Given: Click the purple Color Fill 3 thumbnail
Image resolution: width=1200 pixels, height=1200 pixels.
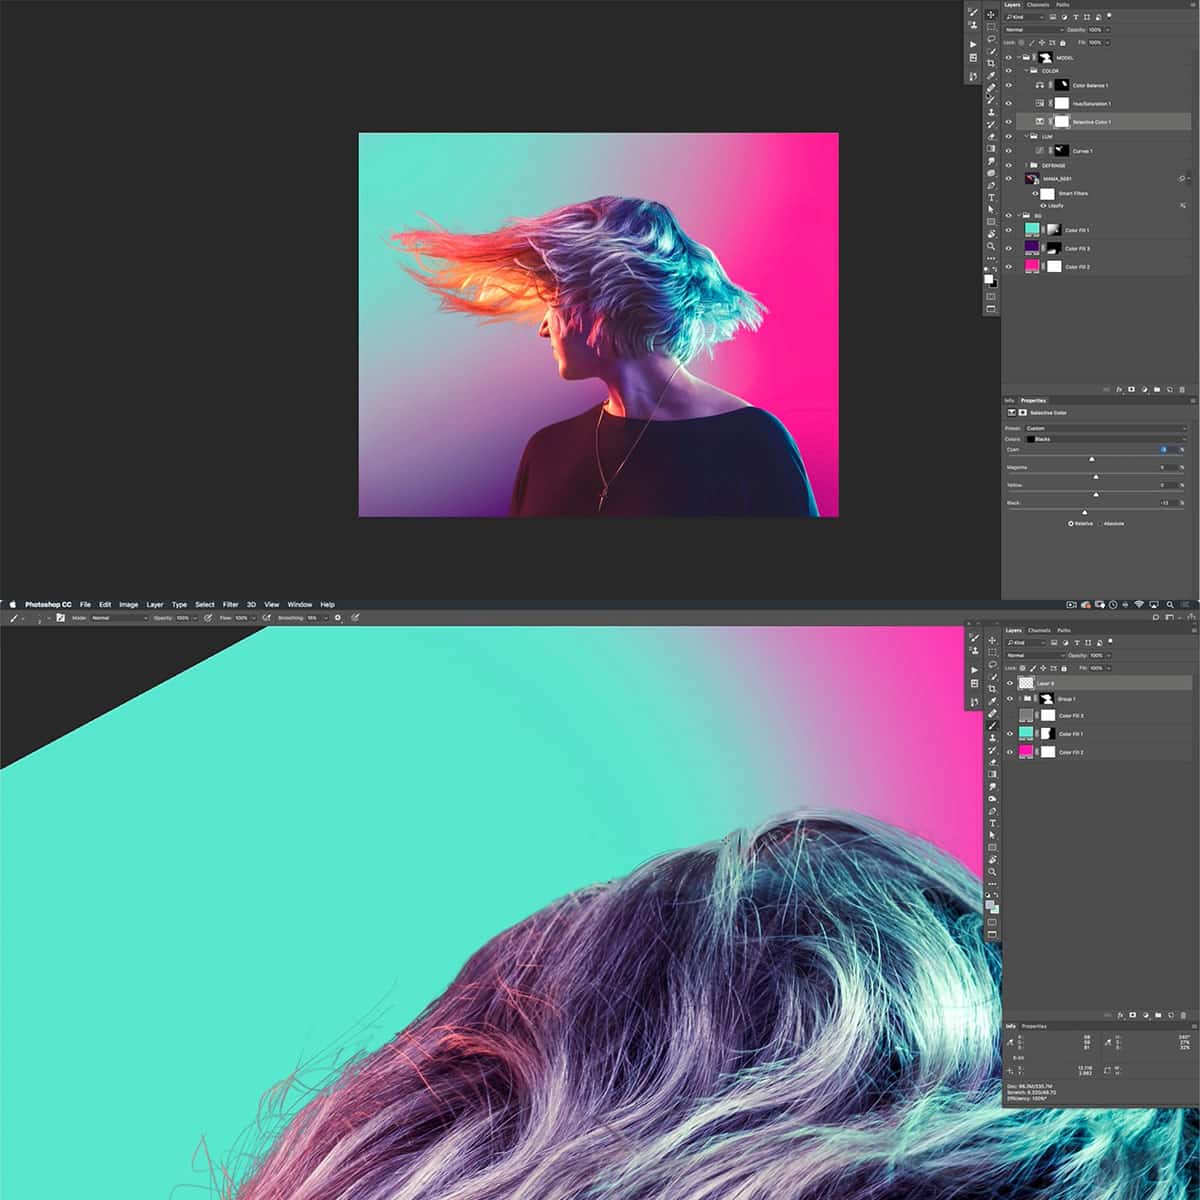Looking at the screenshot, I should [x=1032, y=247].
